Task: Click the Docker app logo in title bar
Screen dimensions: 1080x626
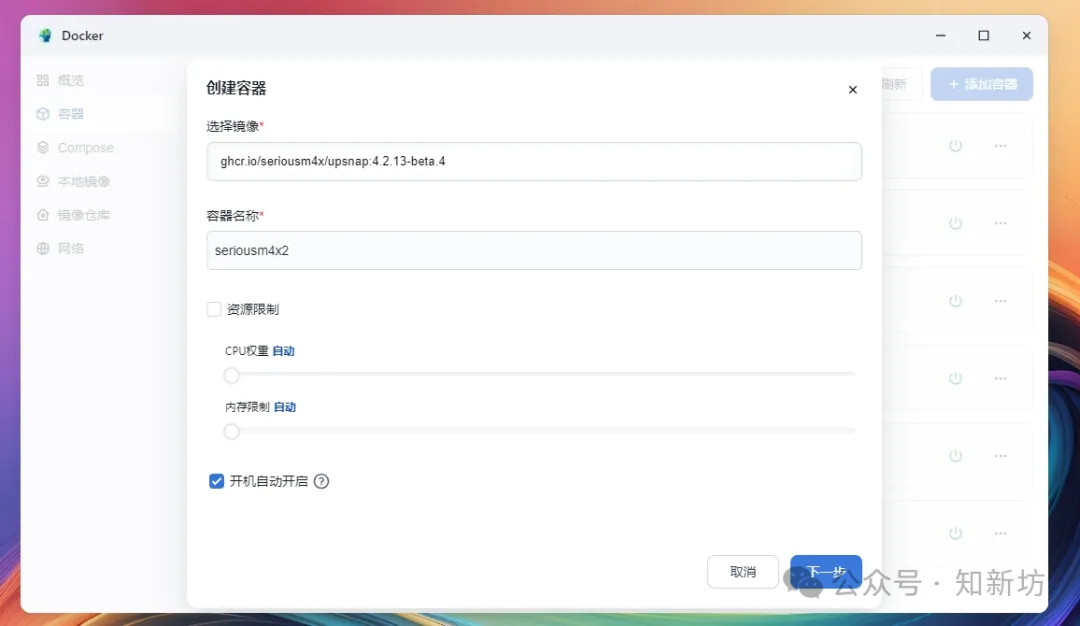Action: tap(45, 35)
